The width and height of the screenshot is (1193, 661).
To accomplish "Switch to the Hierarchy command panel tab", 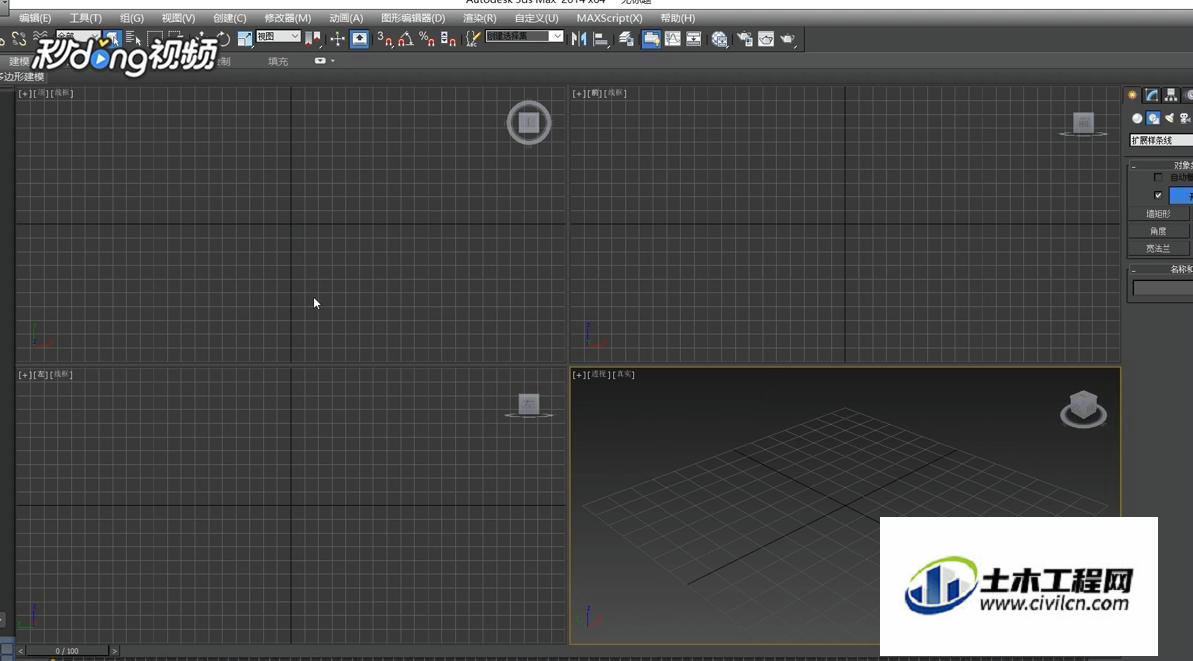I will point(1171,95).
